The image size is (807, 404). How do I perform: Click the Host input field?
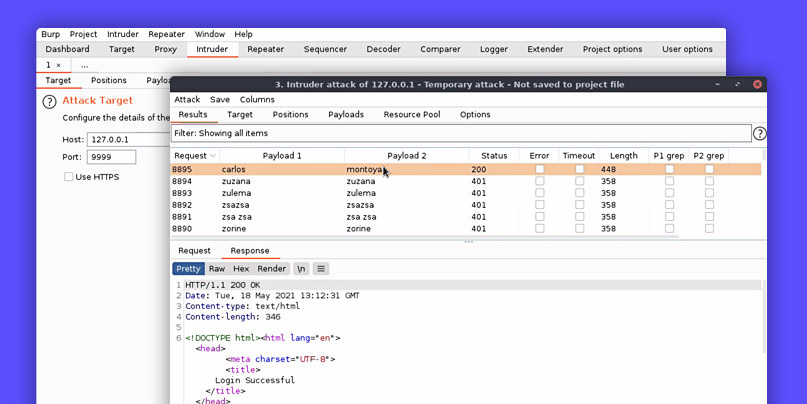129,139
